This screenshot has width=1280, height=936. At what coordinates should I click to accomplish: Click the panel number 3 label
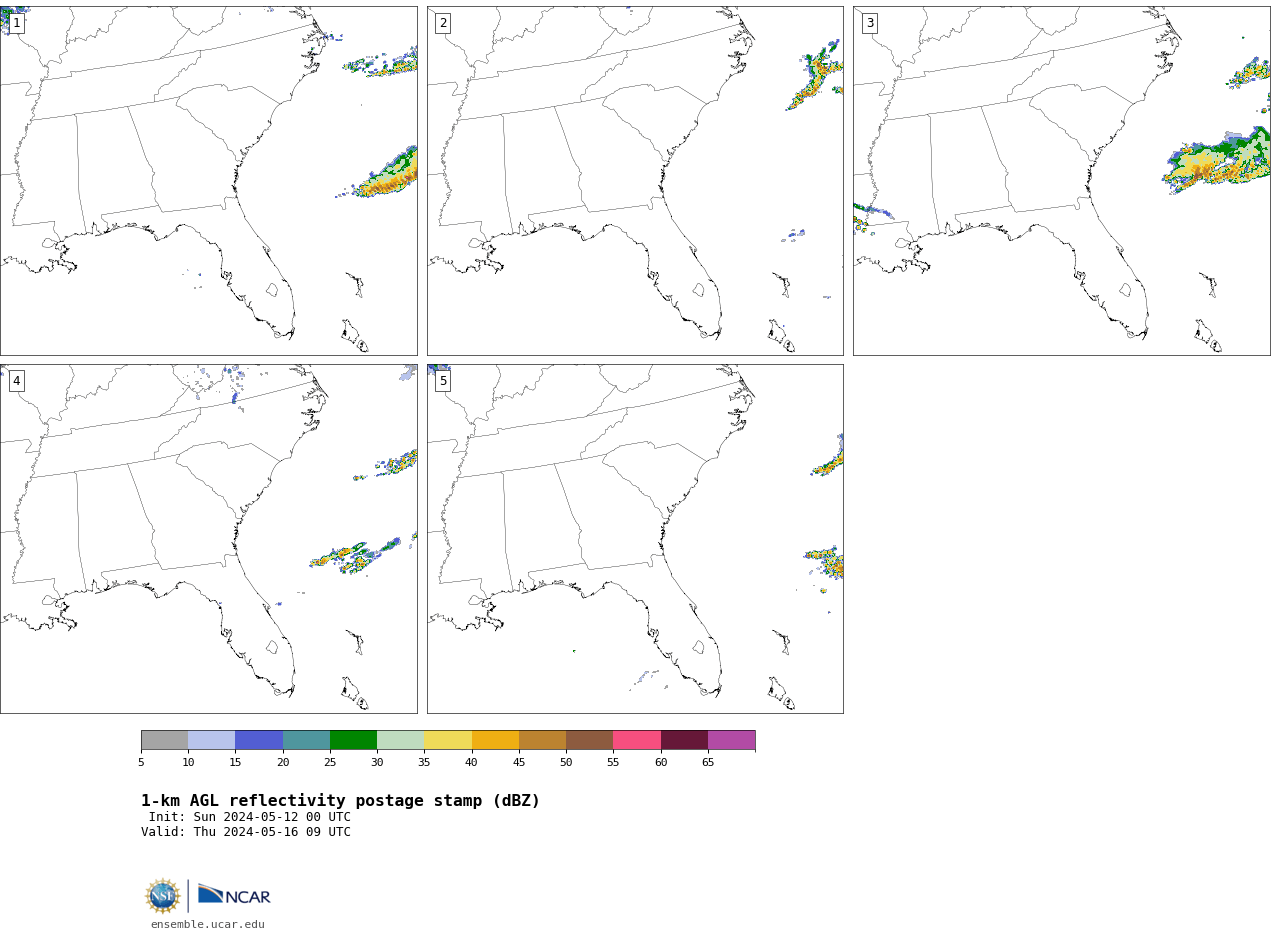[870, 23]
